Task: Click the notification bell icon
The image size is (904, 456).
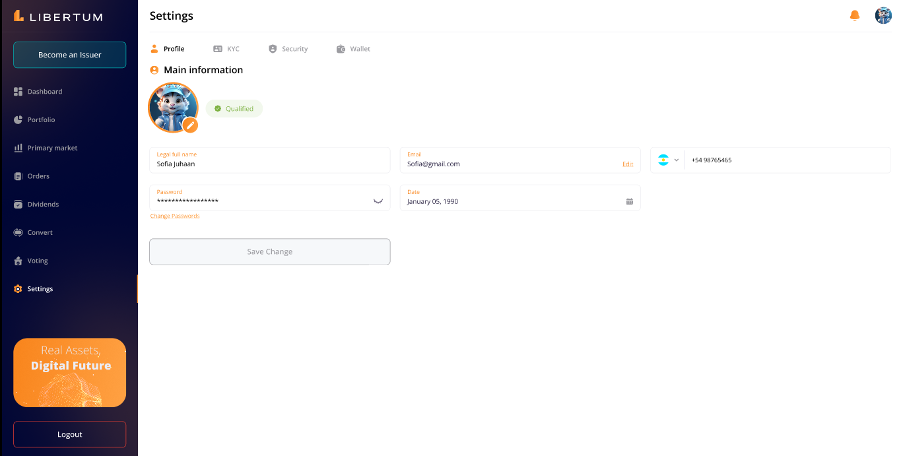Action: click(854, 15)
